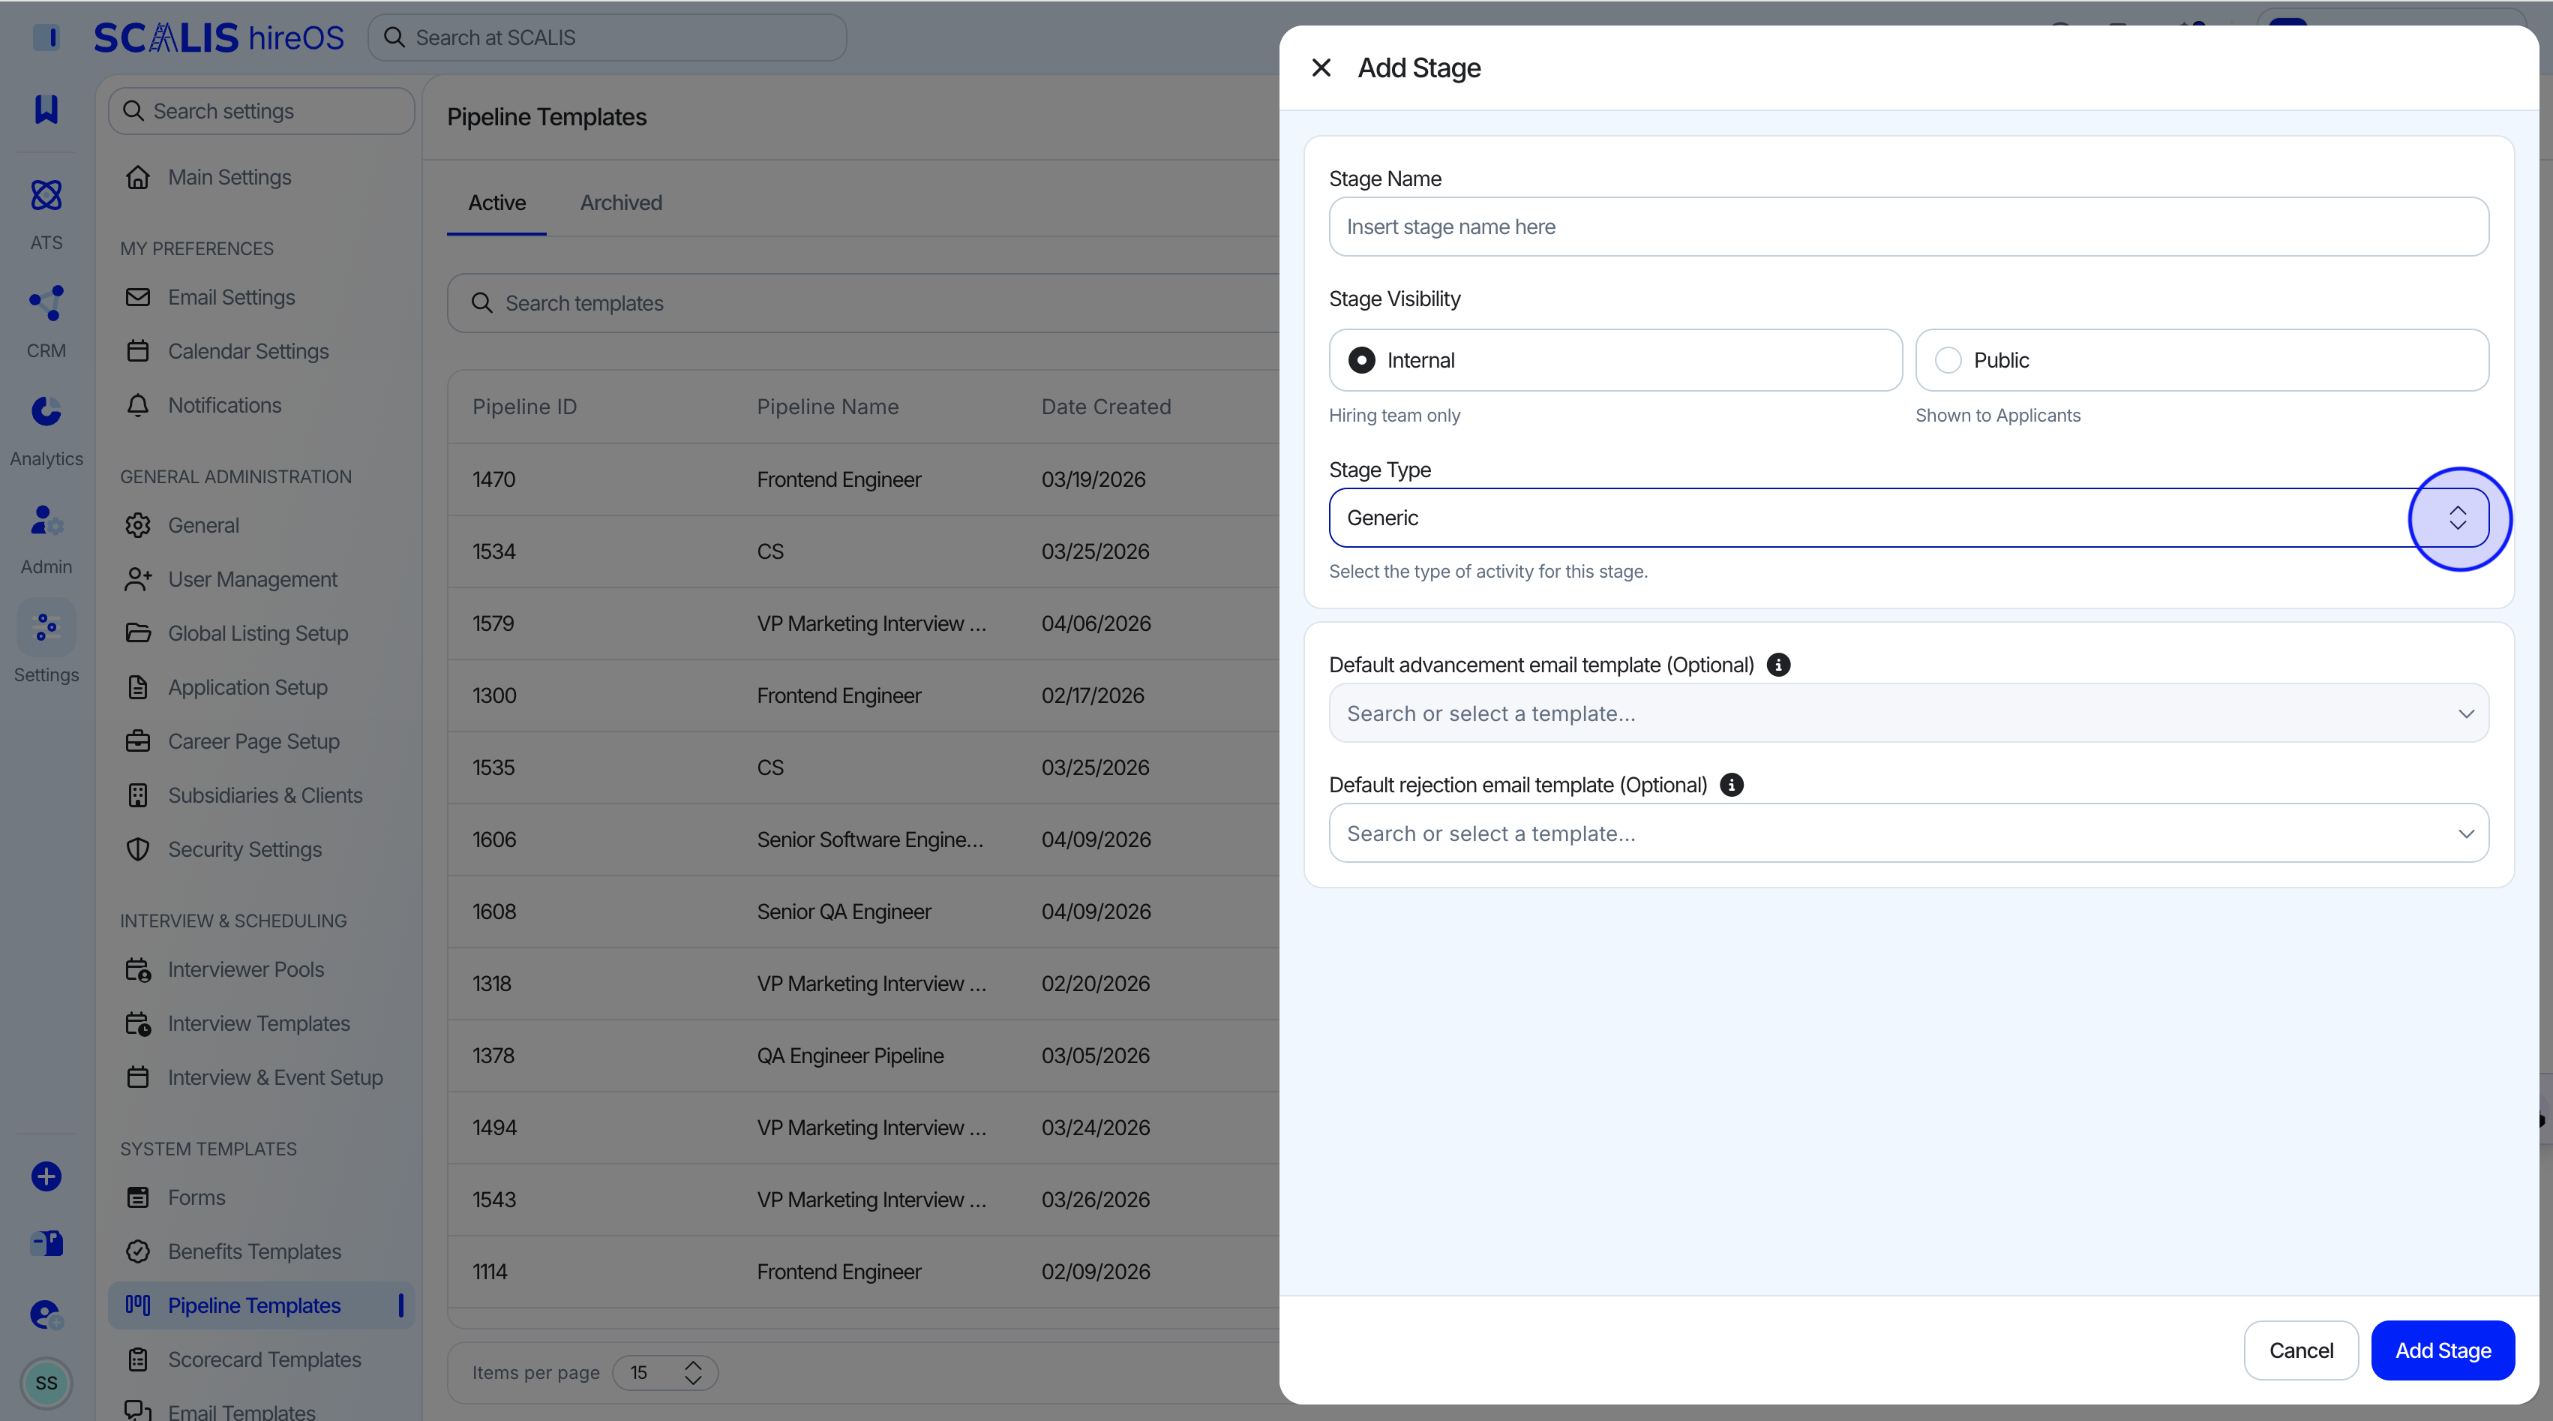Expand the advancement email template dropdown
The image size is (2553, 1421).
1908,713
